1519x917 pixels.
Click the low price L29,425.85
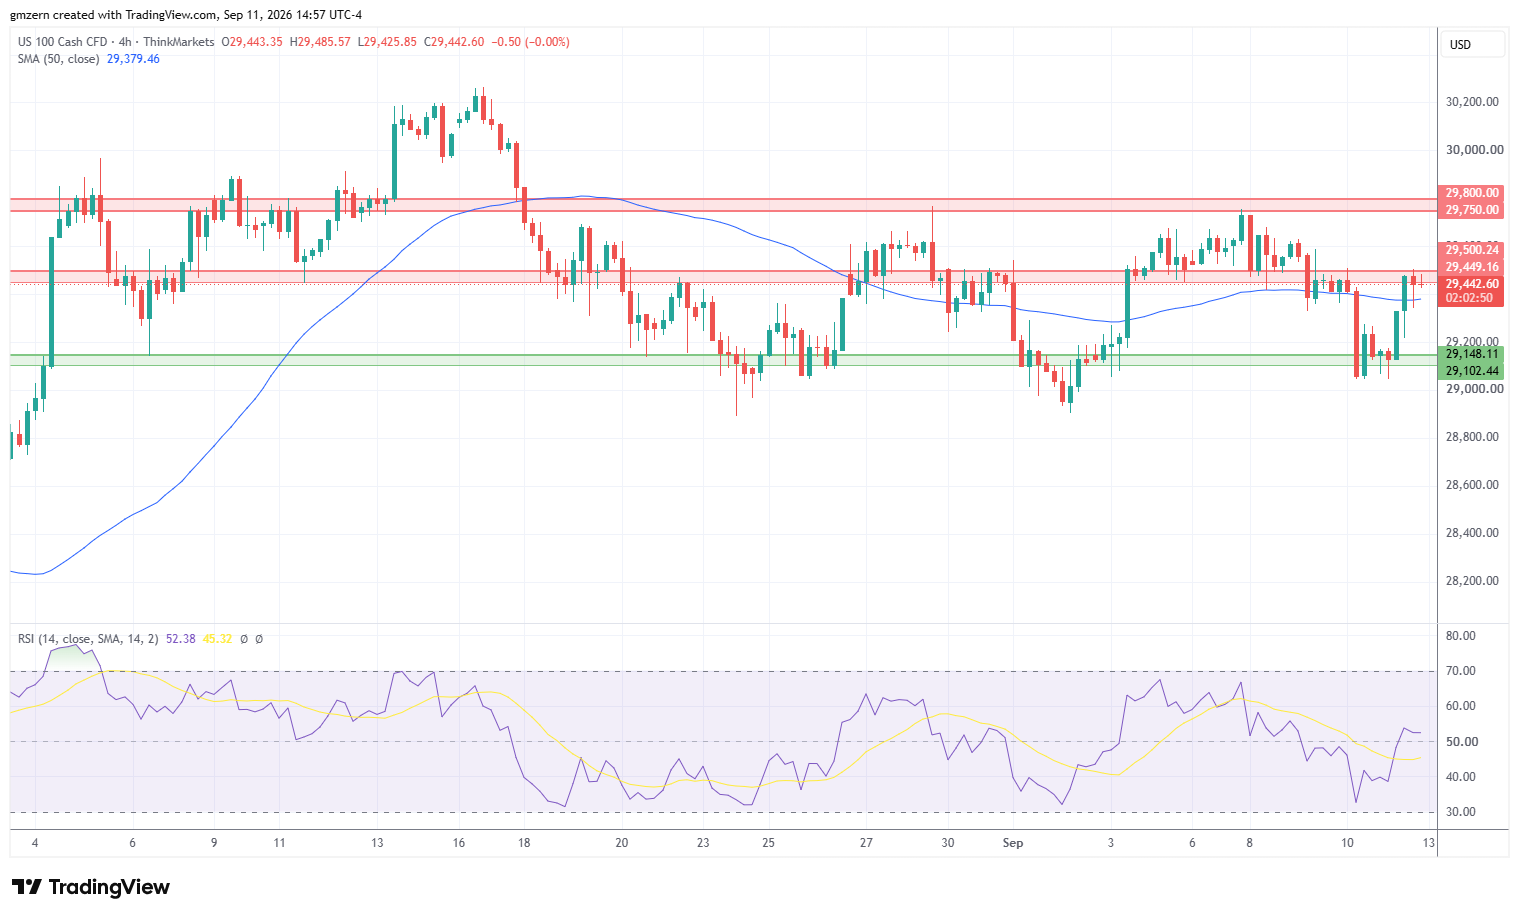(387, 42)
